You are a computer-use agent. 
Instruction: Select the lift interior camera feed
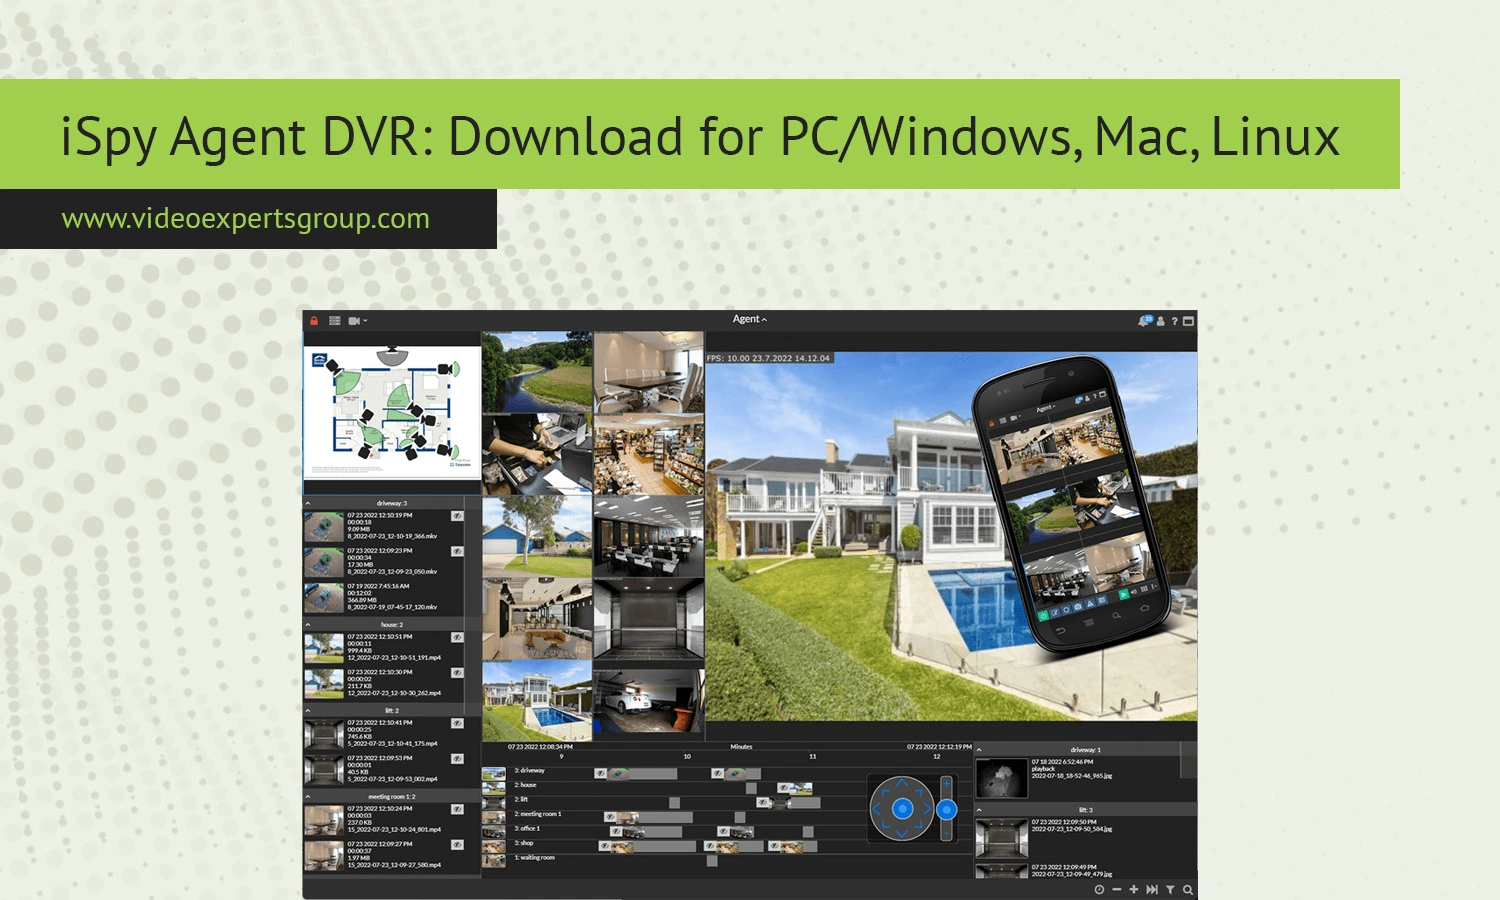pos(649,619)
